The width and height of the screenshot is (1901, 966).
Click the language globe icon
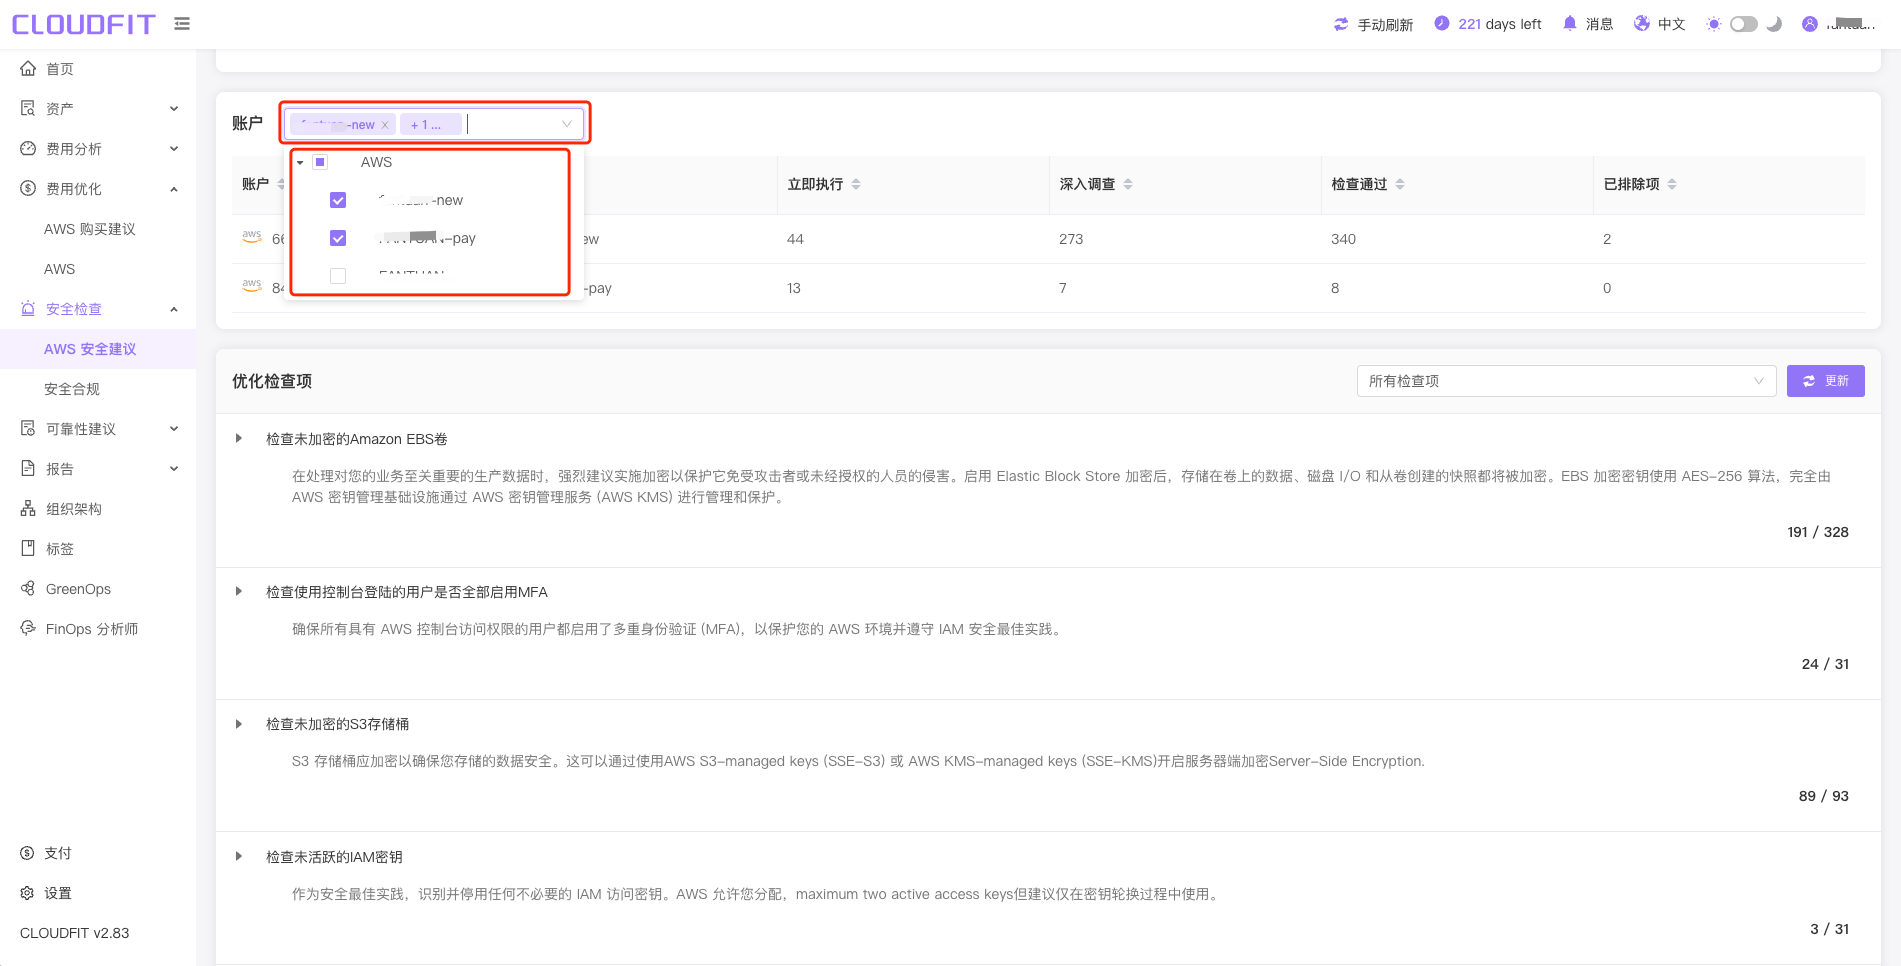point(1641,24)
